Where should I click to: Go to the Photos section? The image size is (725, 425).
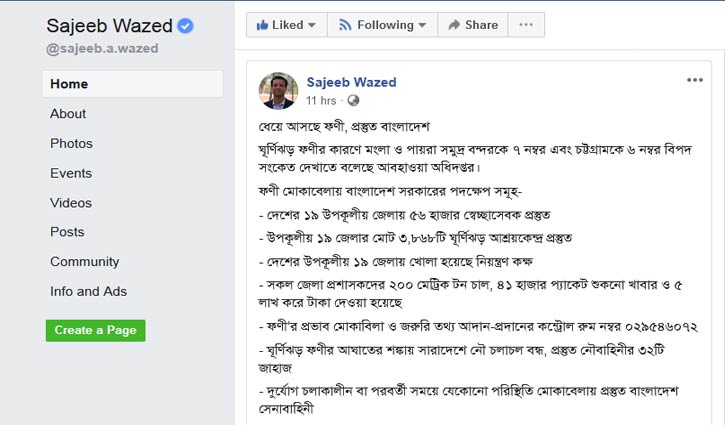(x=71, y=144)
